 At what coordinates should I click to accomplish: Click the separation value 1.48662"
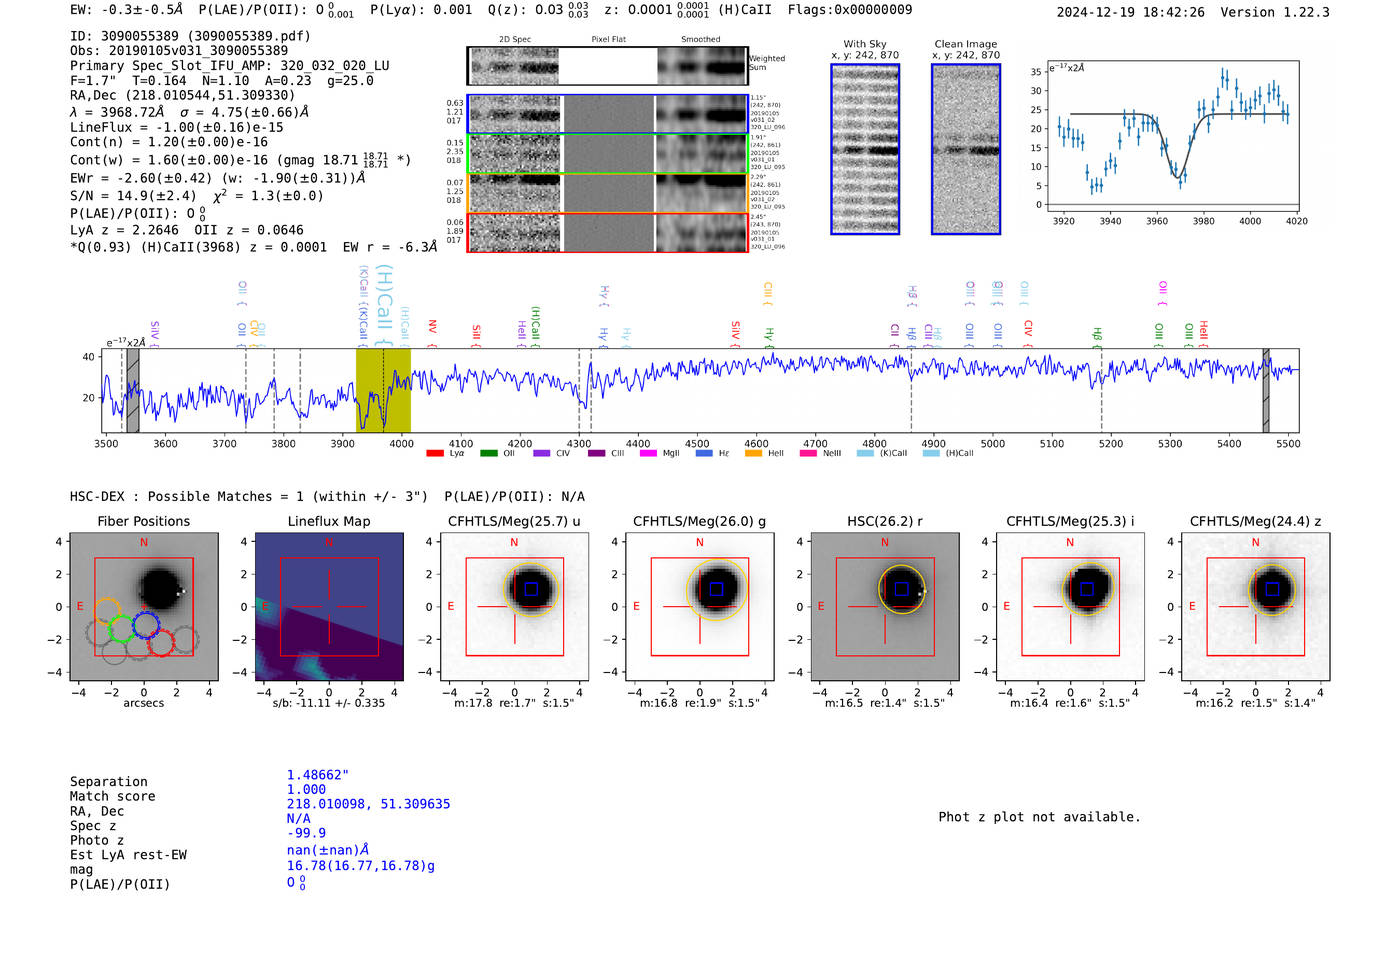[318, 775]
